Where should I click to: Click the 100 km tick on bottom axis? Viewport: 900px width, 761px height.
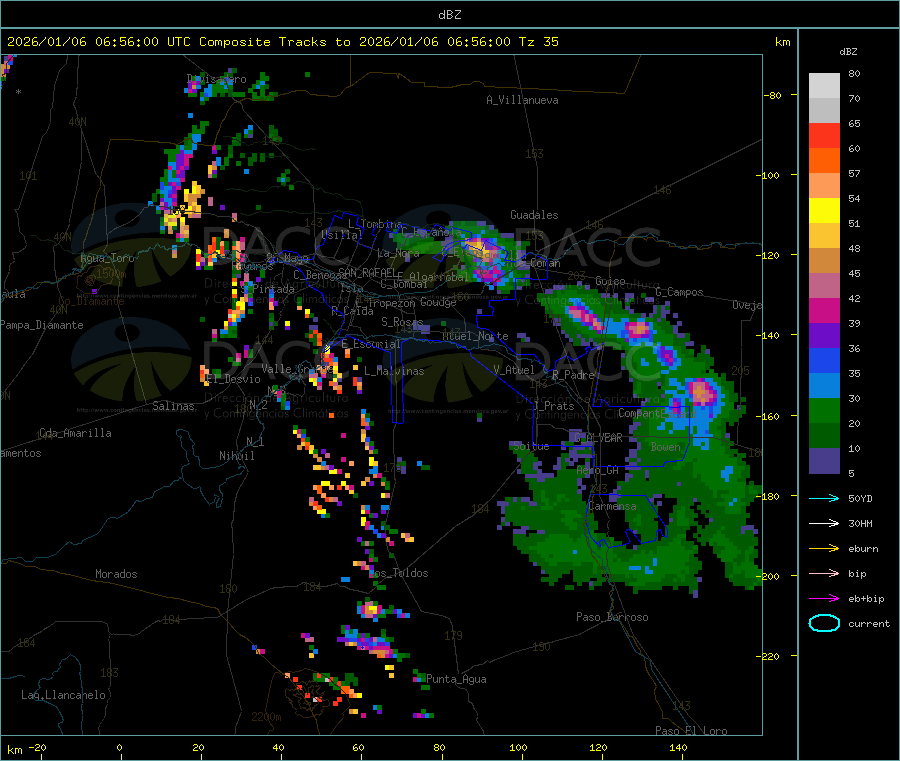(x=518, y=747)
